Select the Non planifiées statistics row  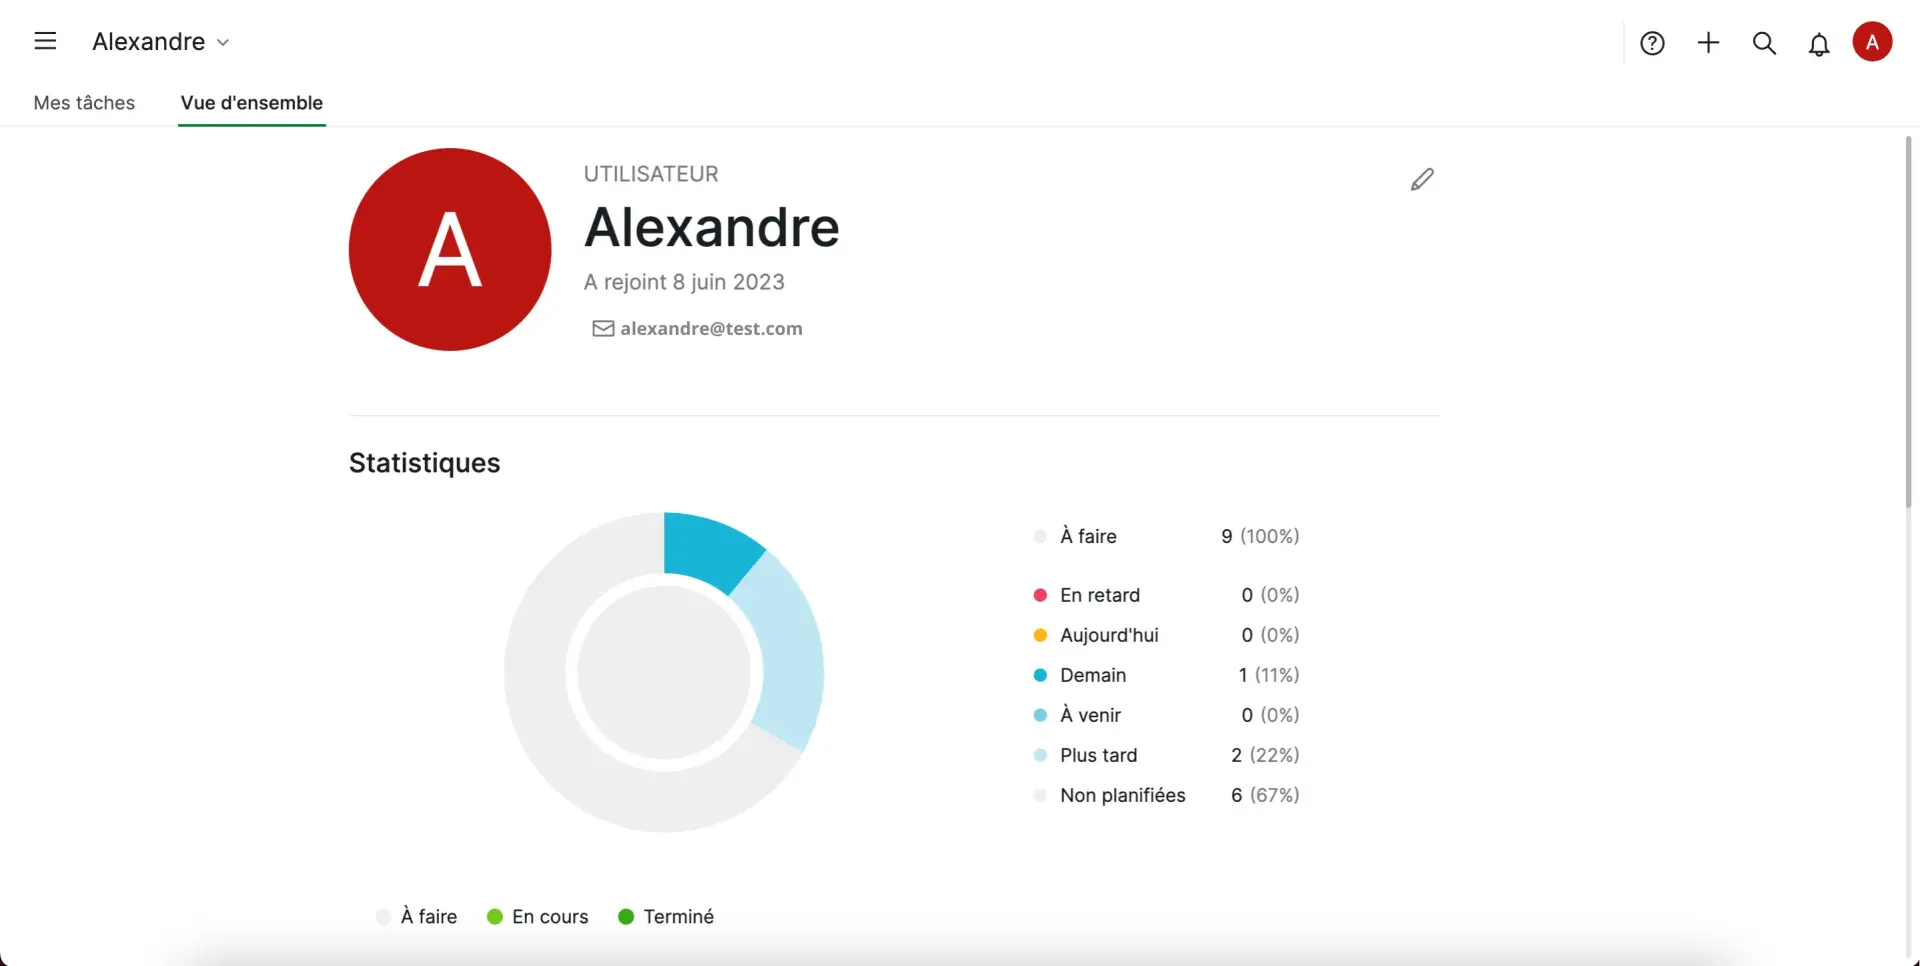click(1166, 795)
